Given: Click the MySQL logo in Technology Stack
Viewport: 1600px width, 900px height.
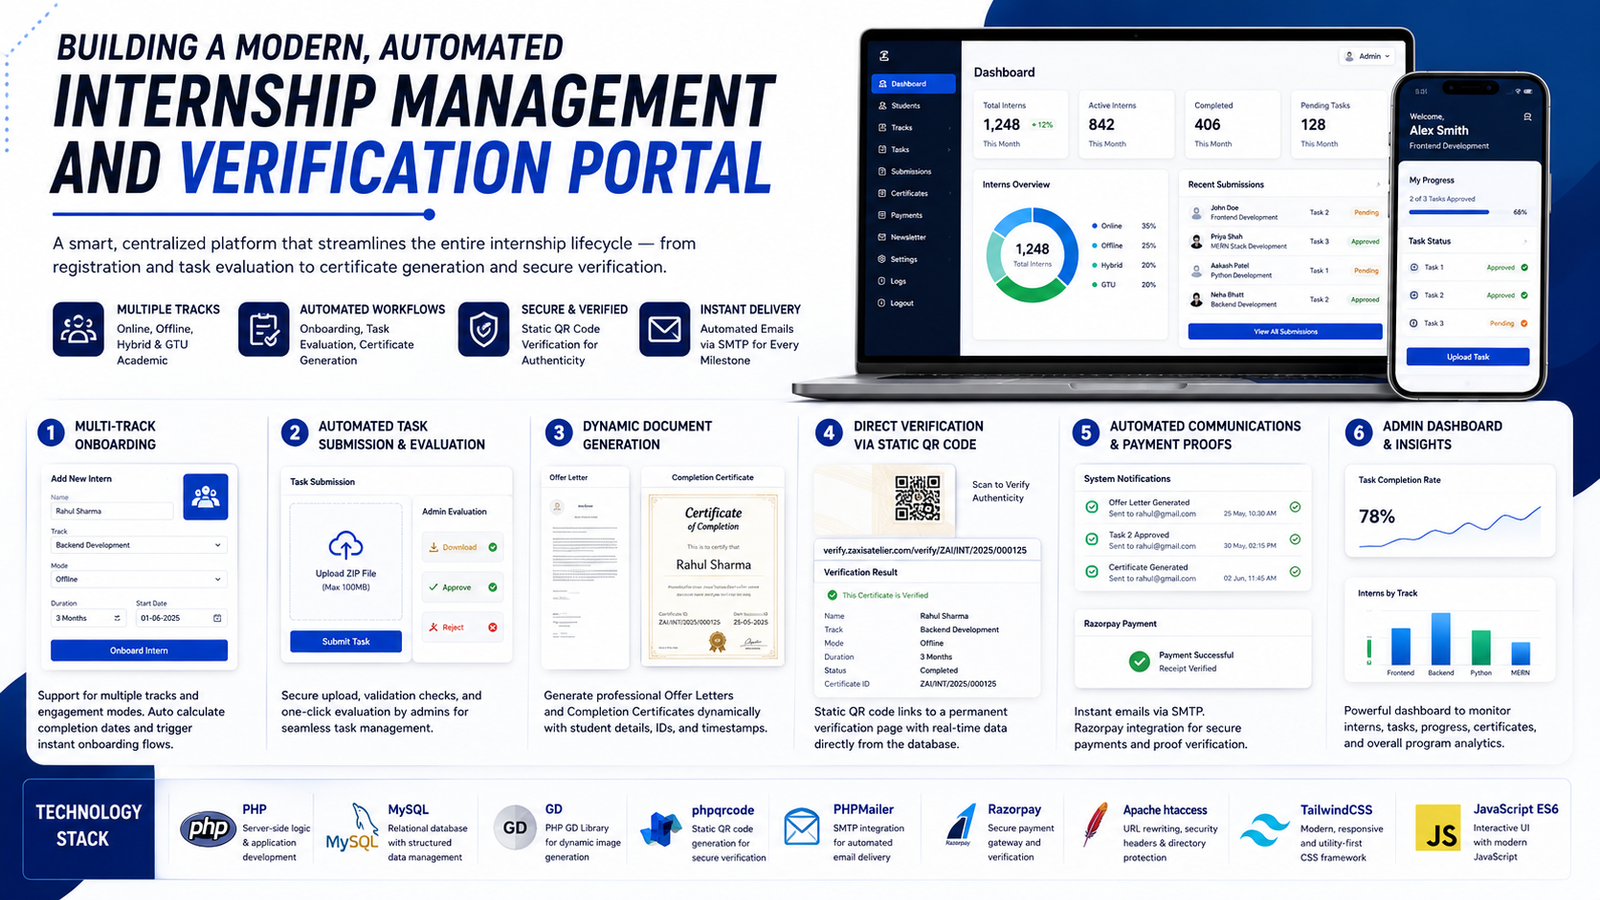Looking at the screenshot, I should (353, 828).
